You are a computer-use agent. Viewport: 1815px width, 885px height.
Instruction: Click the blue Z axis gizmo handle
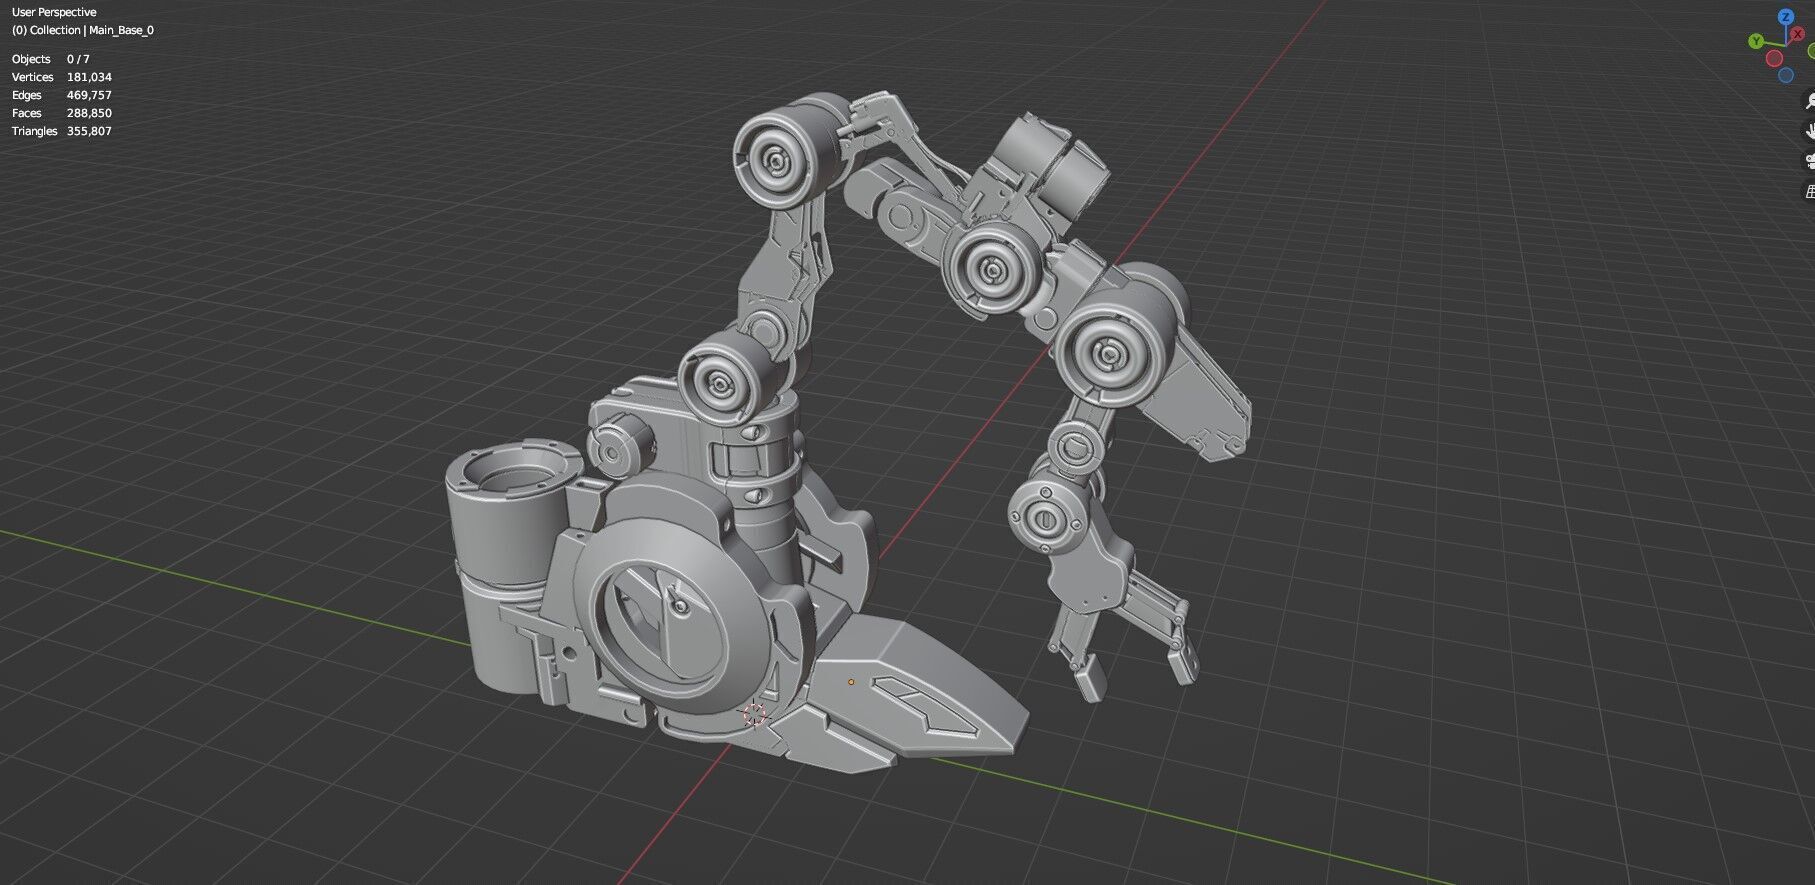tap(1786, 17)
